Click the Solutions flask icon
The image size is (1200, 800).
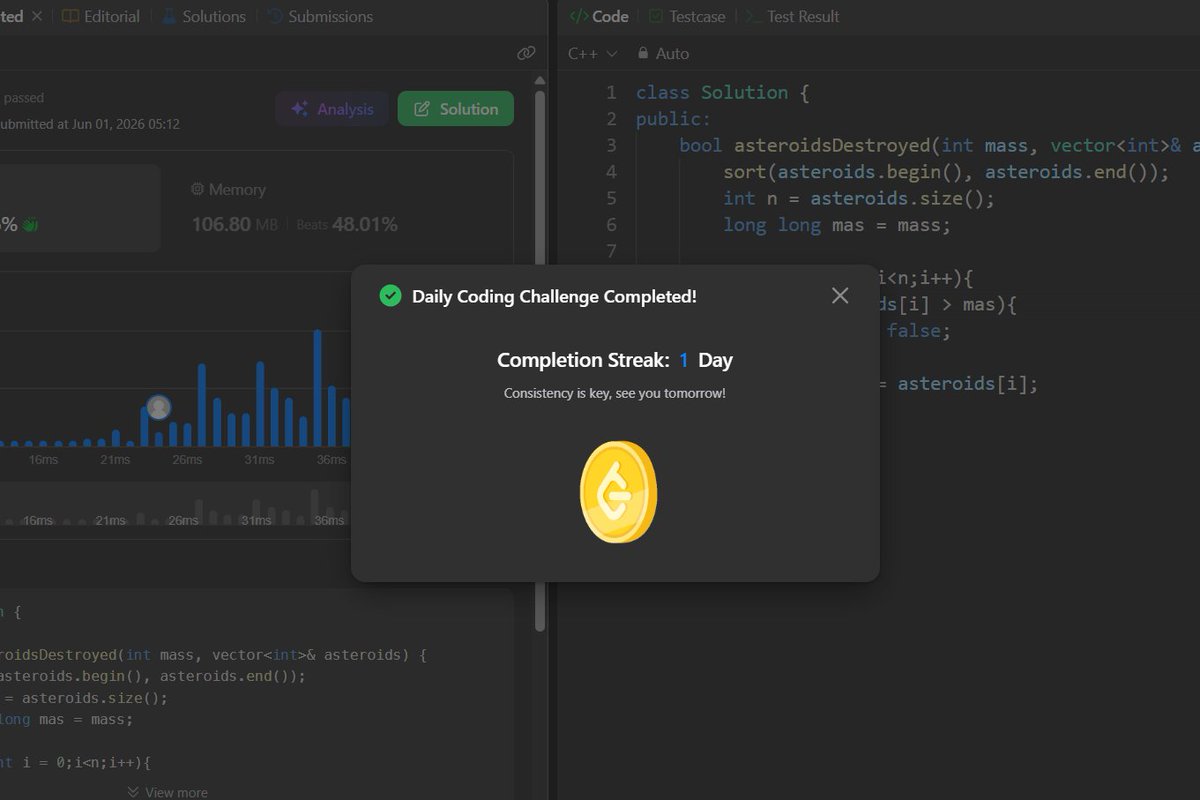(168, 16)
